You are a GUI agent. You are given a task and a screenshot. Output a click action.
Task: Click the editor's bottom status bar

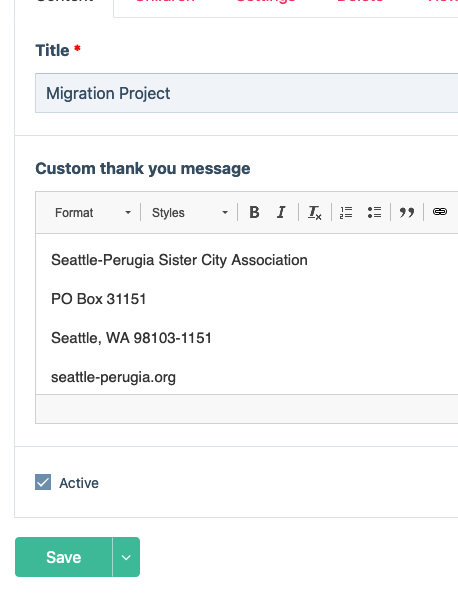click(247, 409)
